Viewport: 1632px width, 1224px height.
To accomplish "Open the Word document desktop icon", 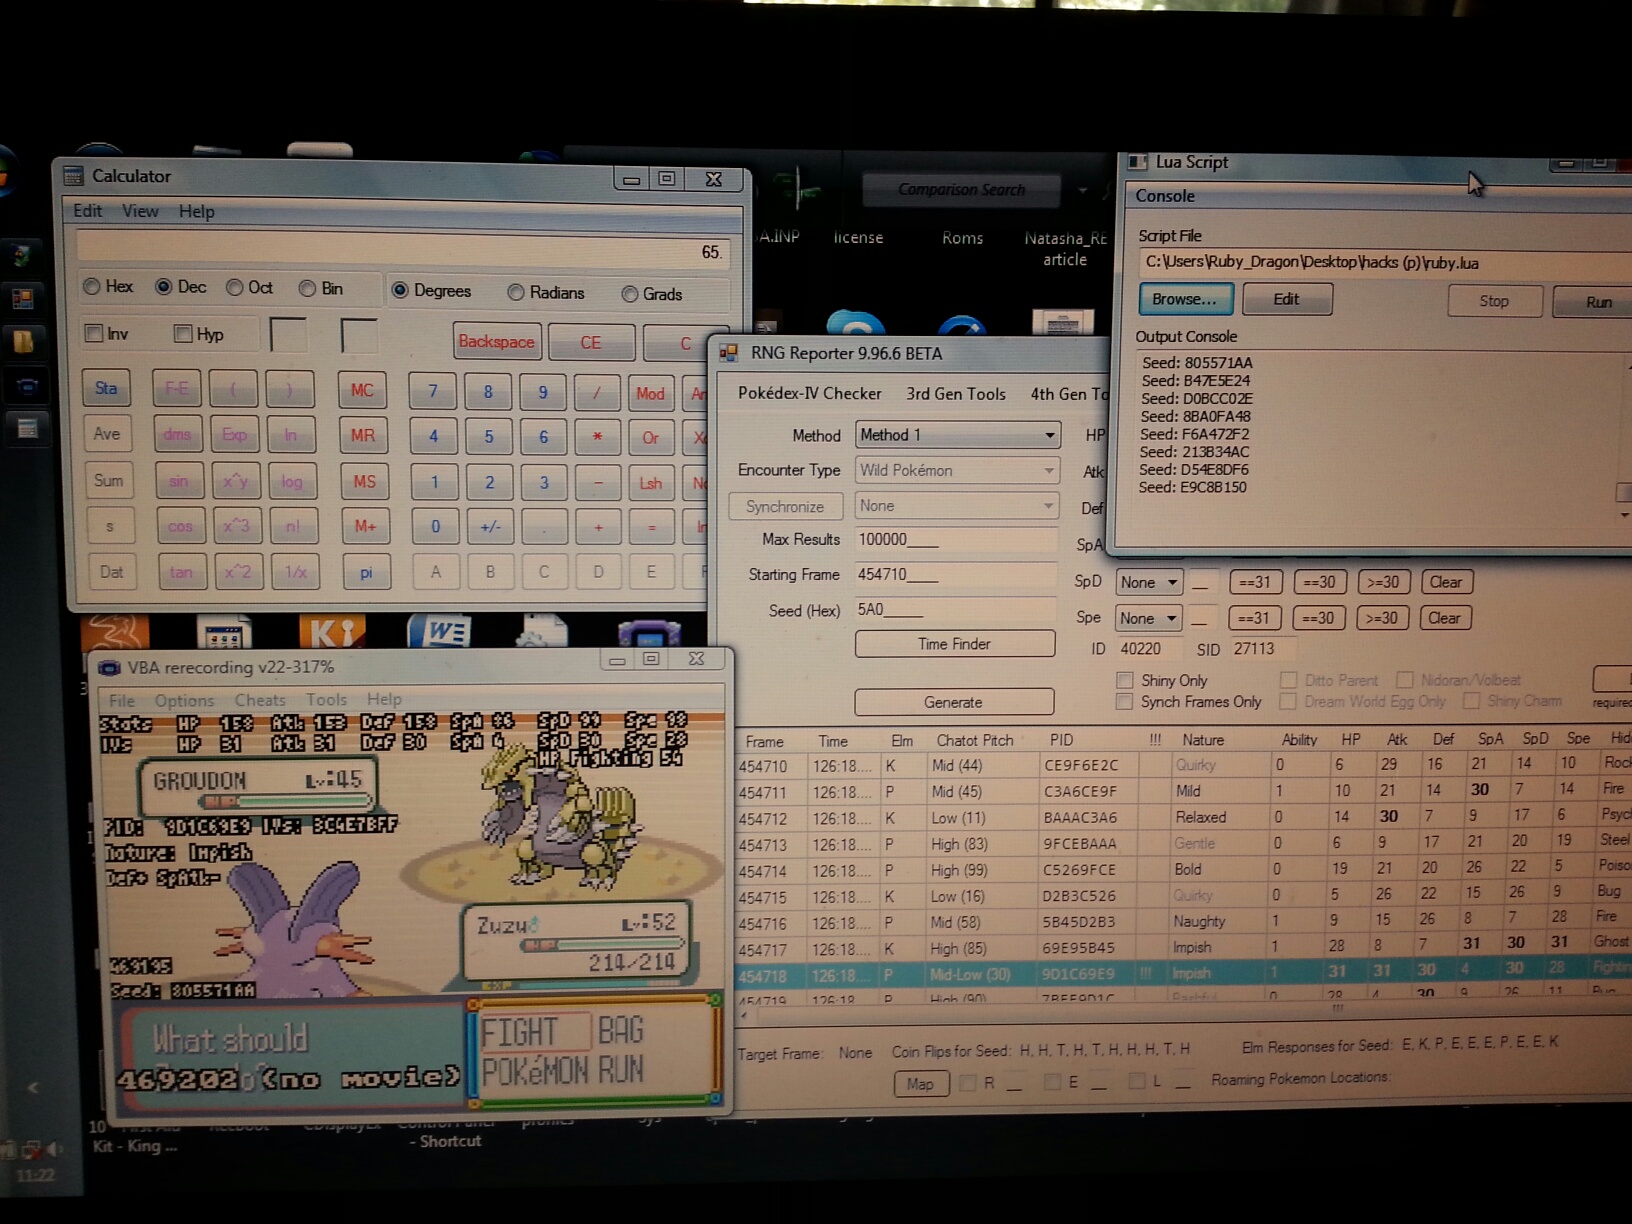I will 438,631.
